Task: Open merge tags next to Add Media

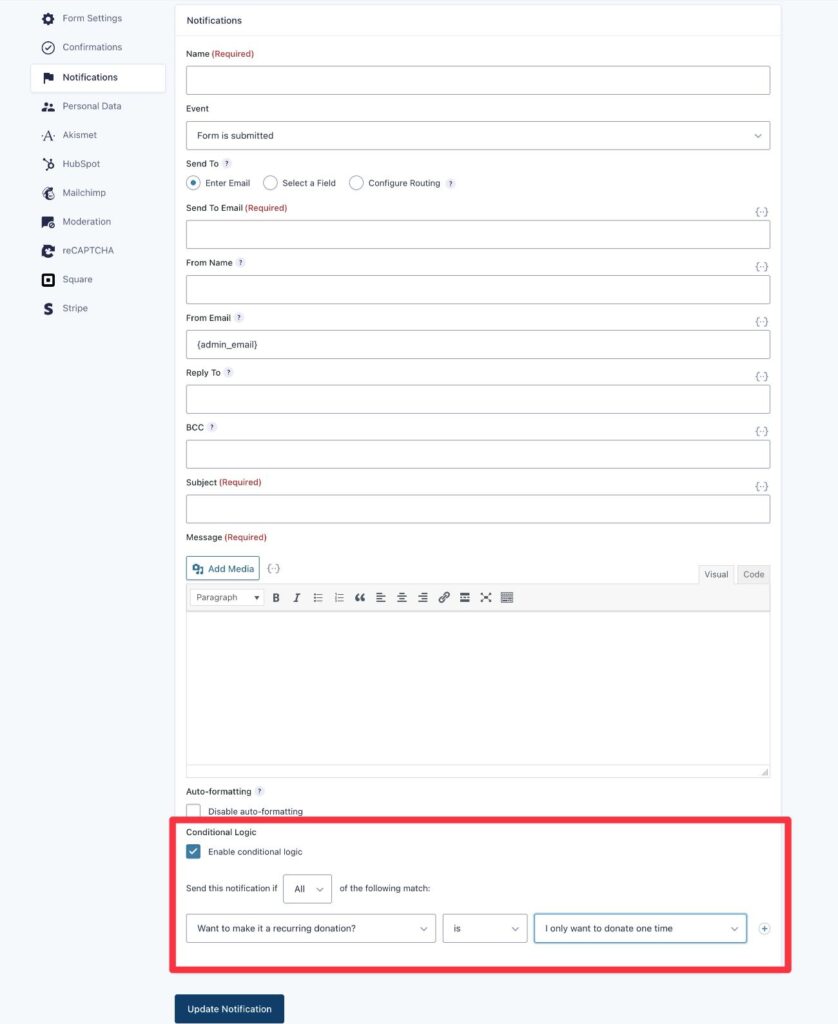Action: click(274, 568)
